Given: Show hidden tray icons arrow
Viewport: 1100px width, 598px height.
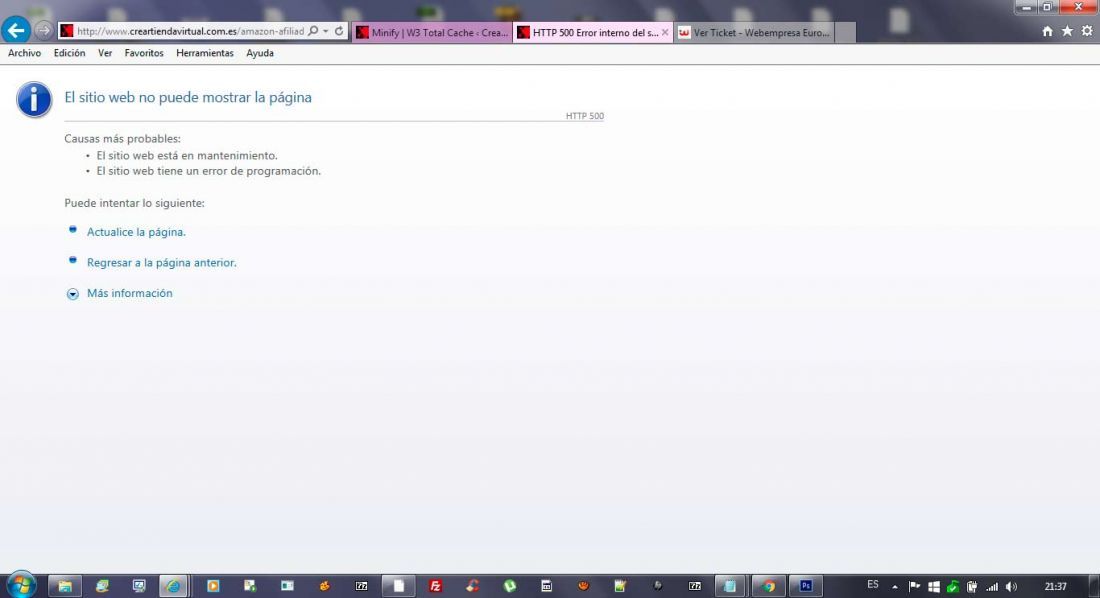Looking at the screenshot, I should click(894, 587).
